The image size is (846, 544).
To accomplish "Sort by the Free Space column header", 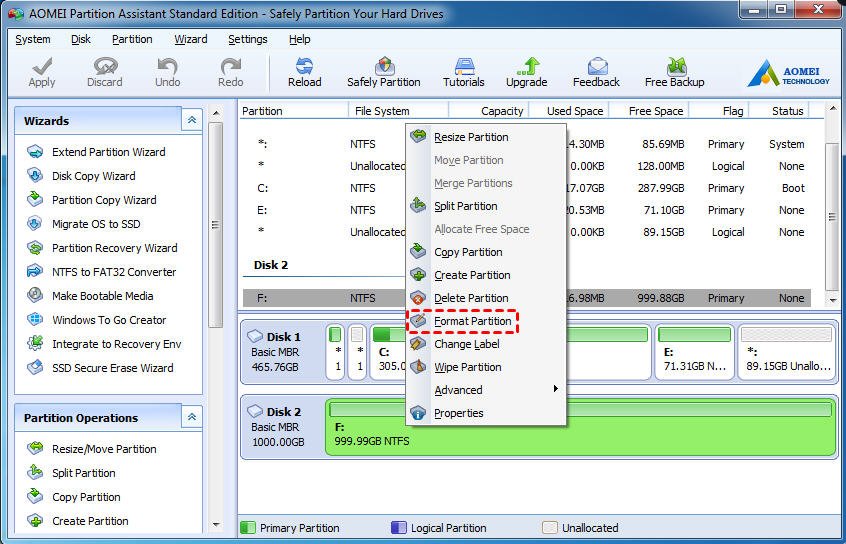I will 649,111.
